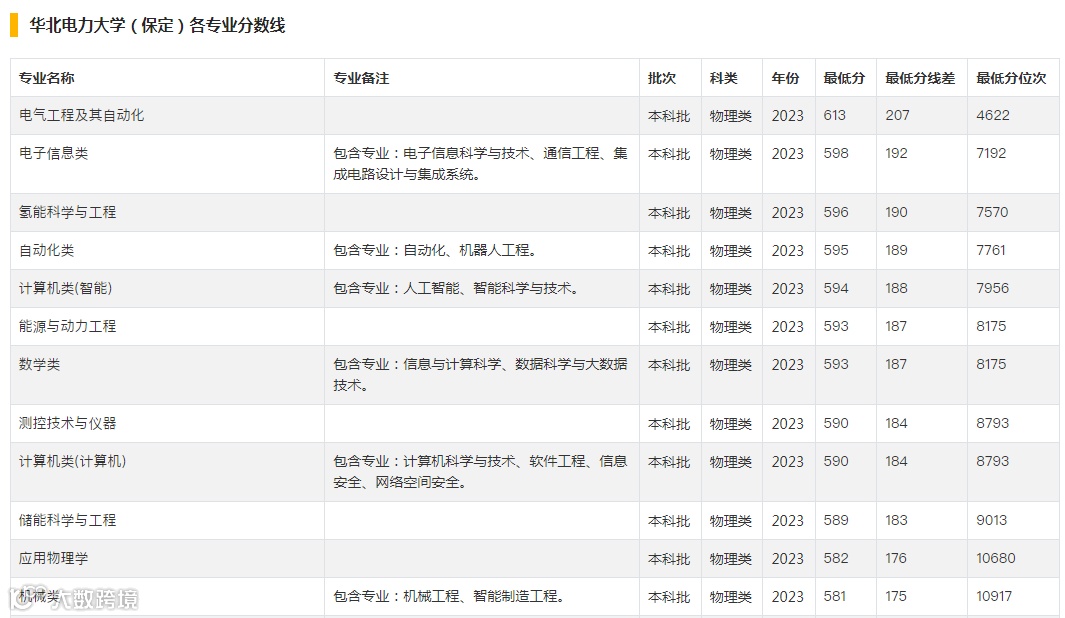The image size is (1065, 618).
Task: Click the score difference 189
Action: tap(897, 251)
